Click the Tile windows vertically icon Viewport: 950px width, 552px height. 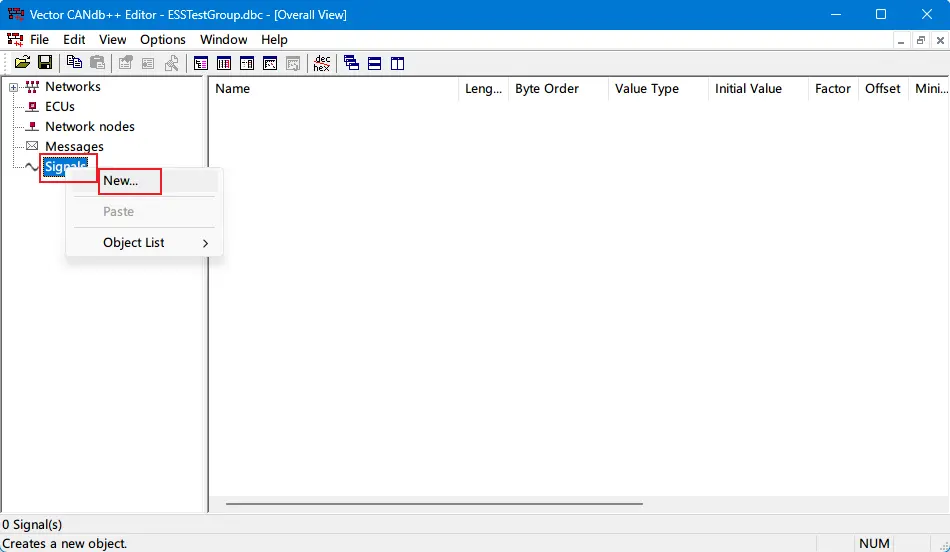397,63
